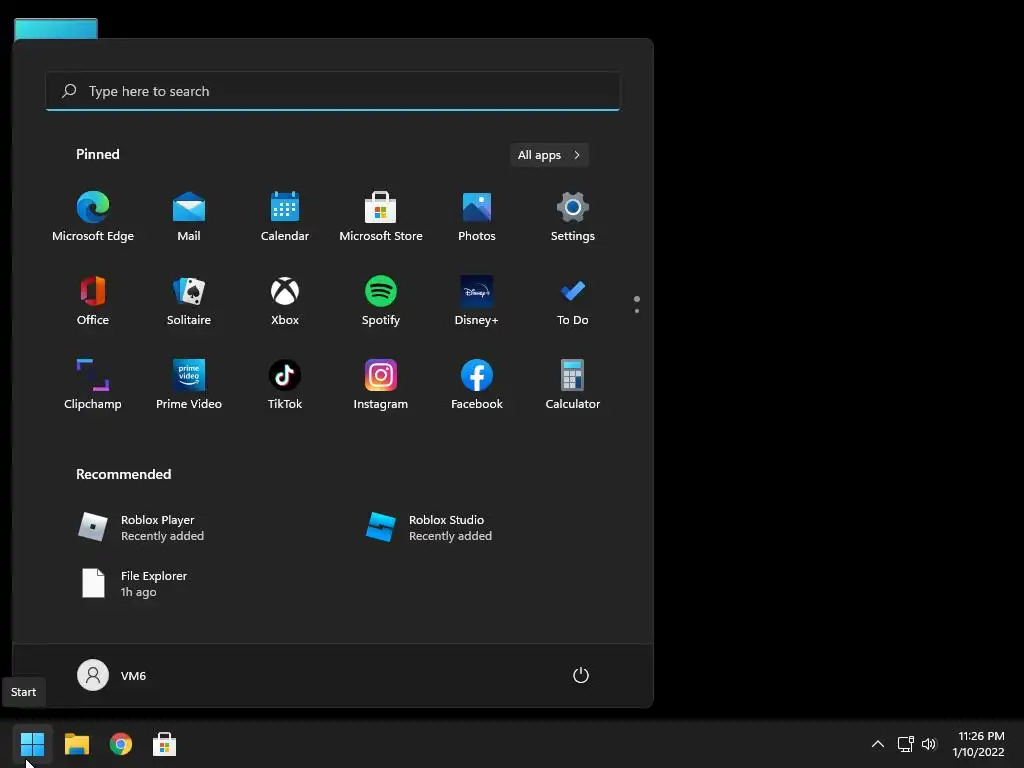Open the To Do app
Viewport: 1024px width, 768px height.
(573, 301)
